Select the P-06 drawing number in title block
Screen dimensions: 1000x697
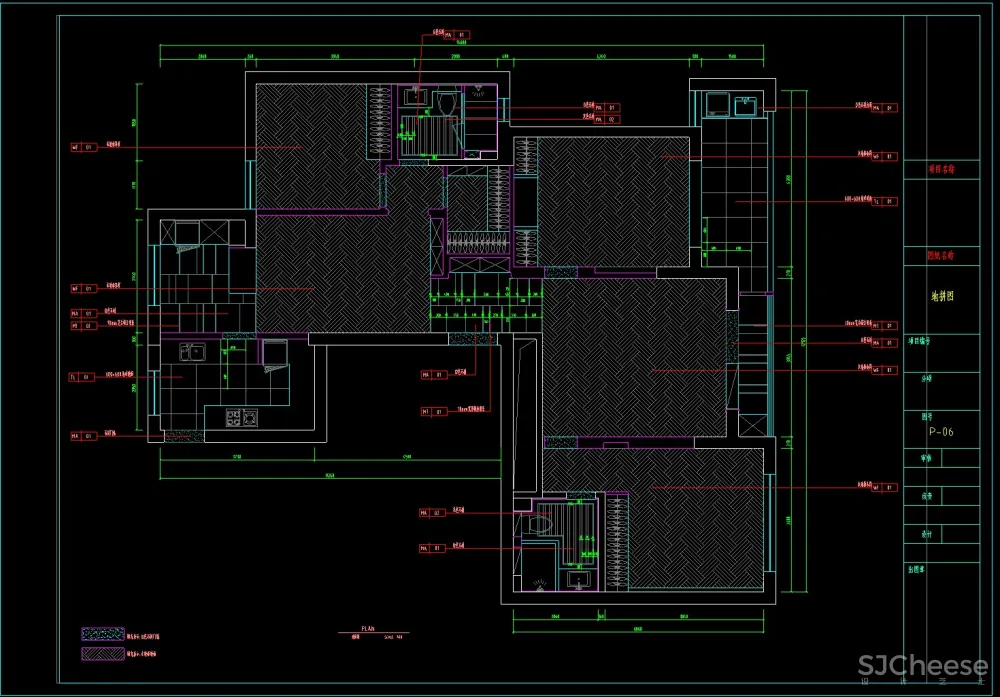939,433
